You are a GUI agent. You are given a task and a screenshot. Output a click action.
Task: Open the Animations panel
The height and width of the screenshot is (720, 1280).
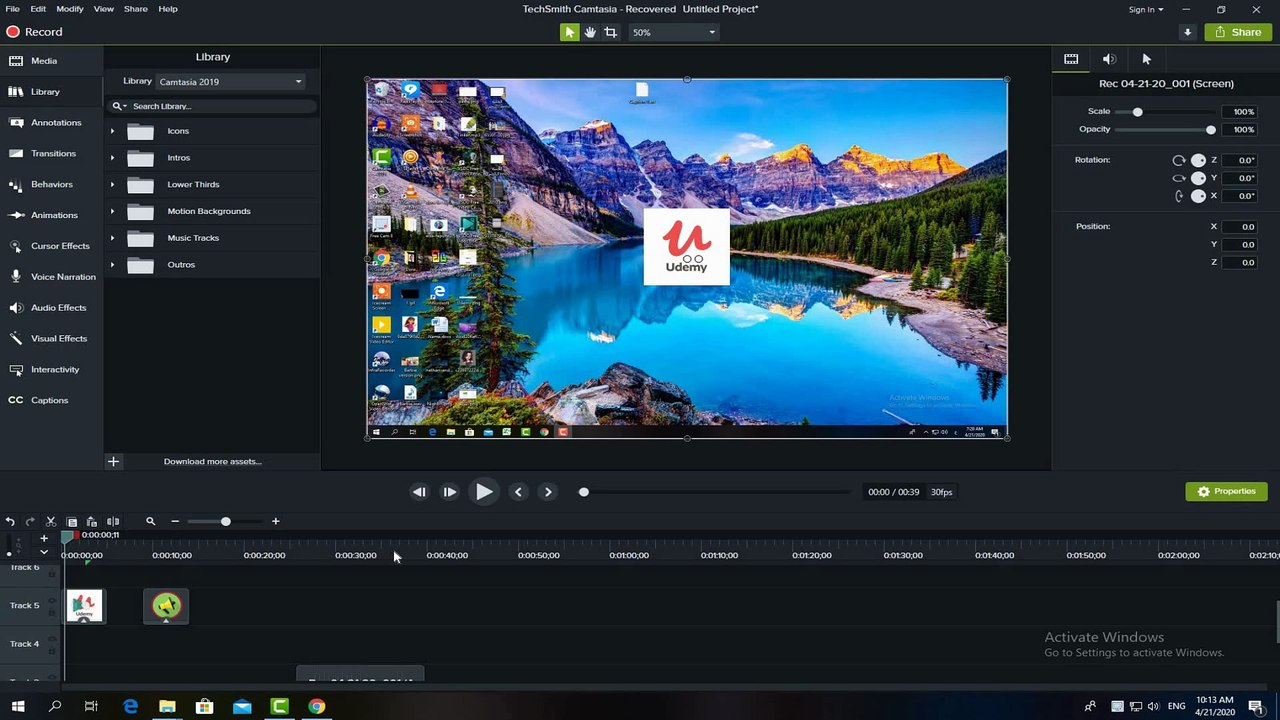pos(52,215)
